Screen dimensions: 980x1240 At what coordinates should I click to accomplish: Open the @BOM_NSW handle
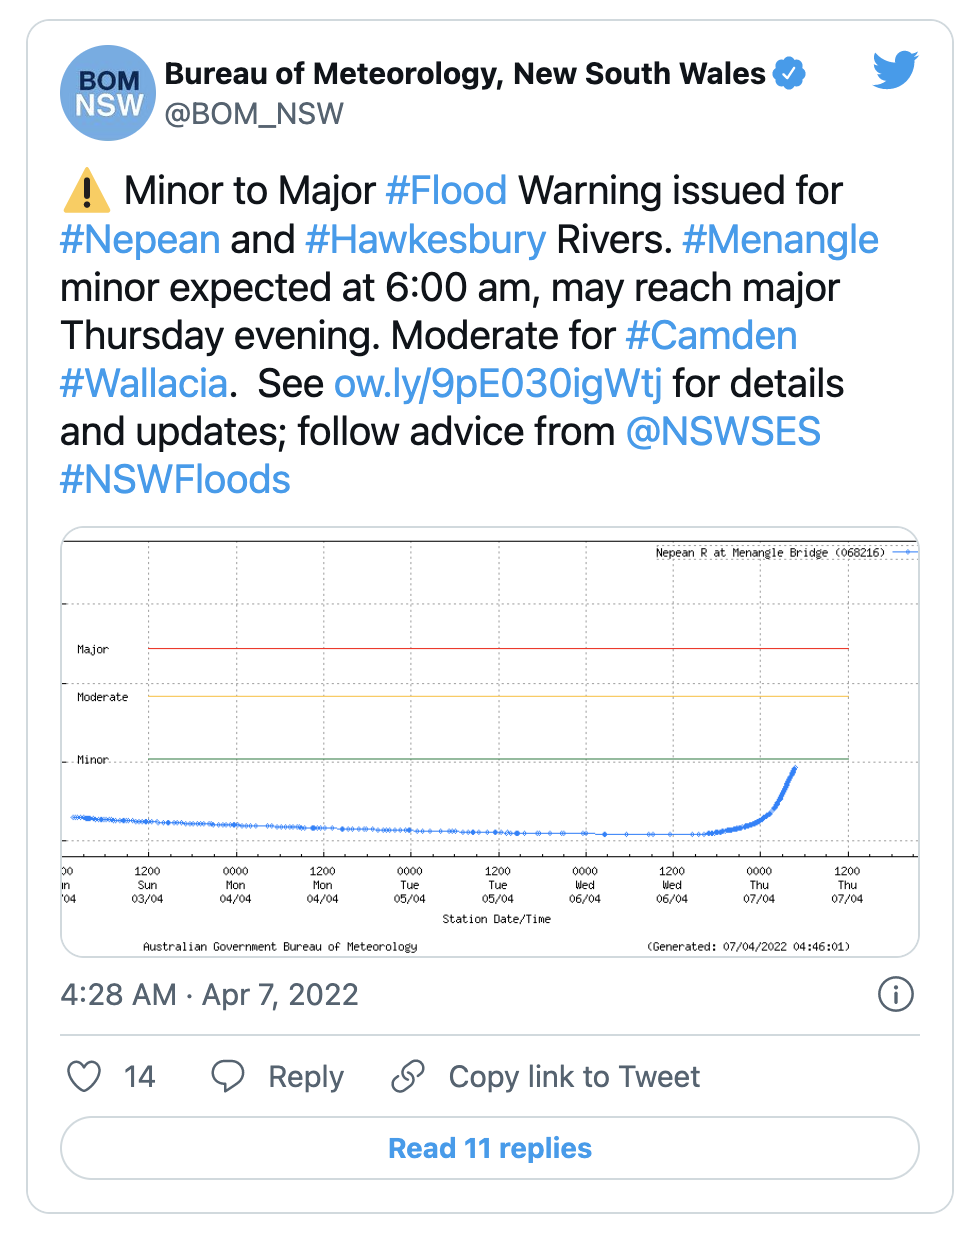pyautogui.click(x=254, y=114)
